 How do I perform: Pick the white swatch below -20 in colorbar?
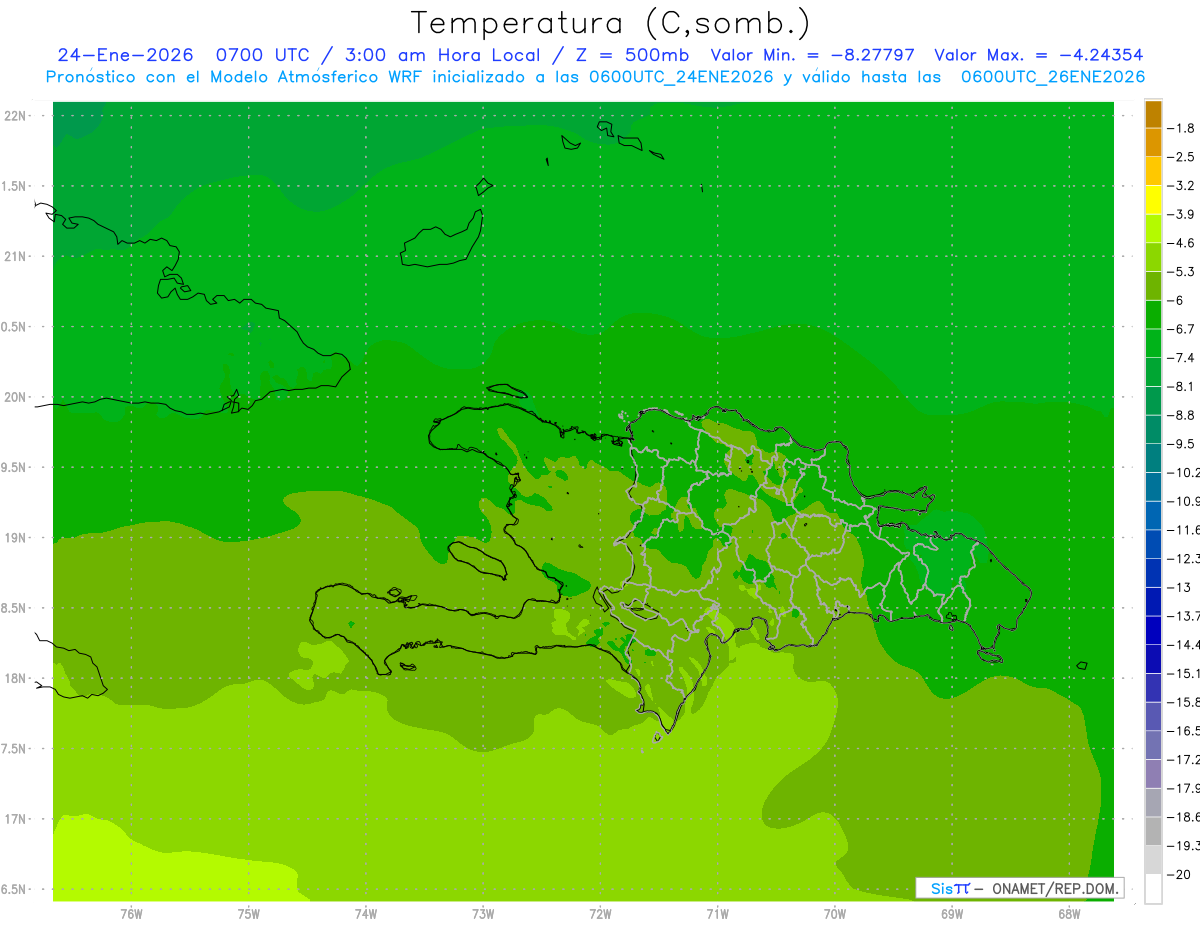pos(1153,889)
